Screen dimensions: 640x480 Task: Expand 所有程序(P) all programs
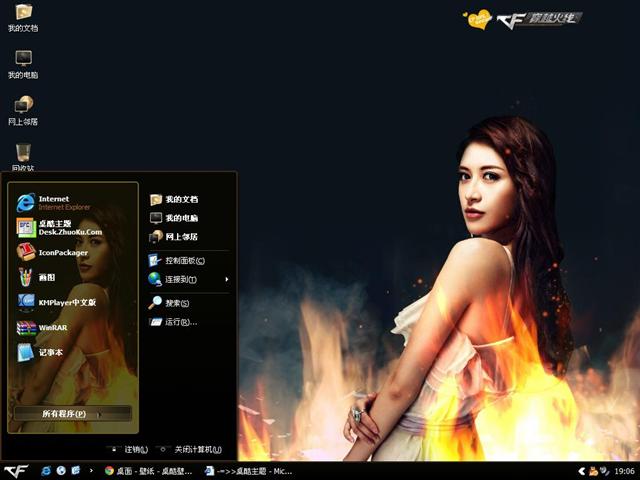tap(73, 413)
